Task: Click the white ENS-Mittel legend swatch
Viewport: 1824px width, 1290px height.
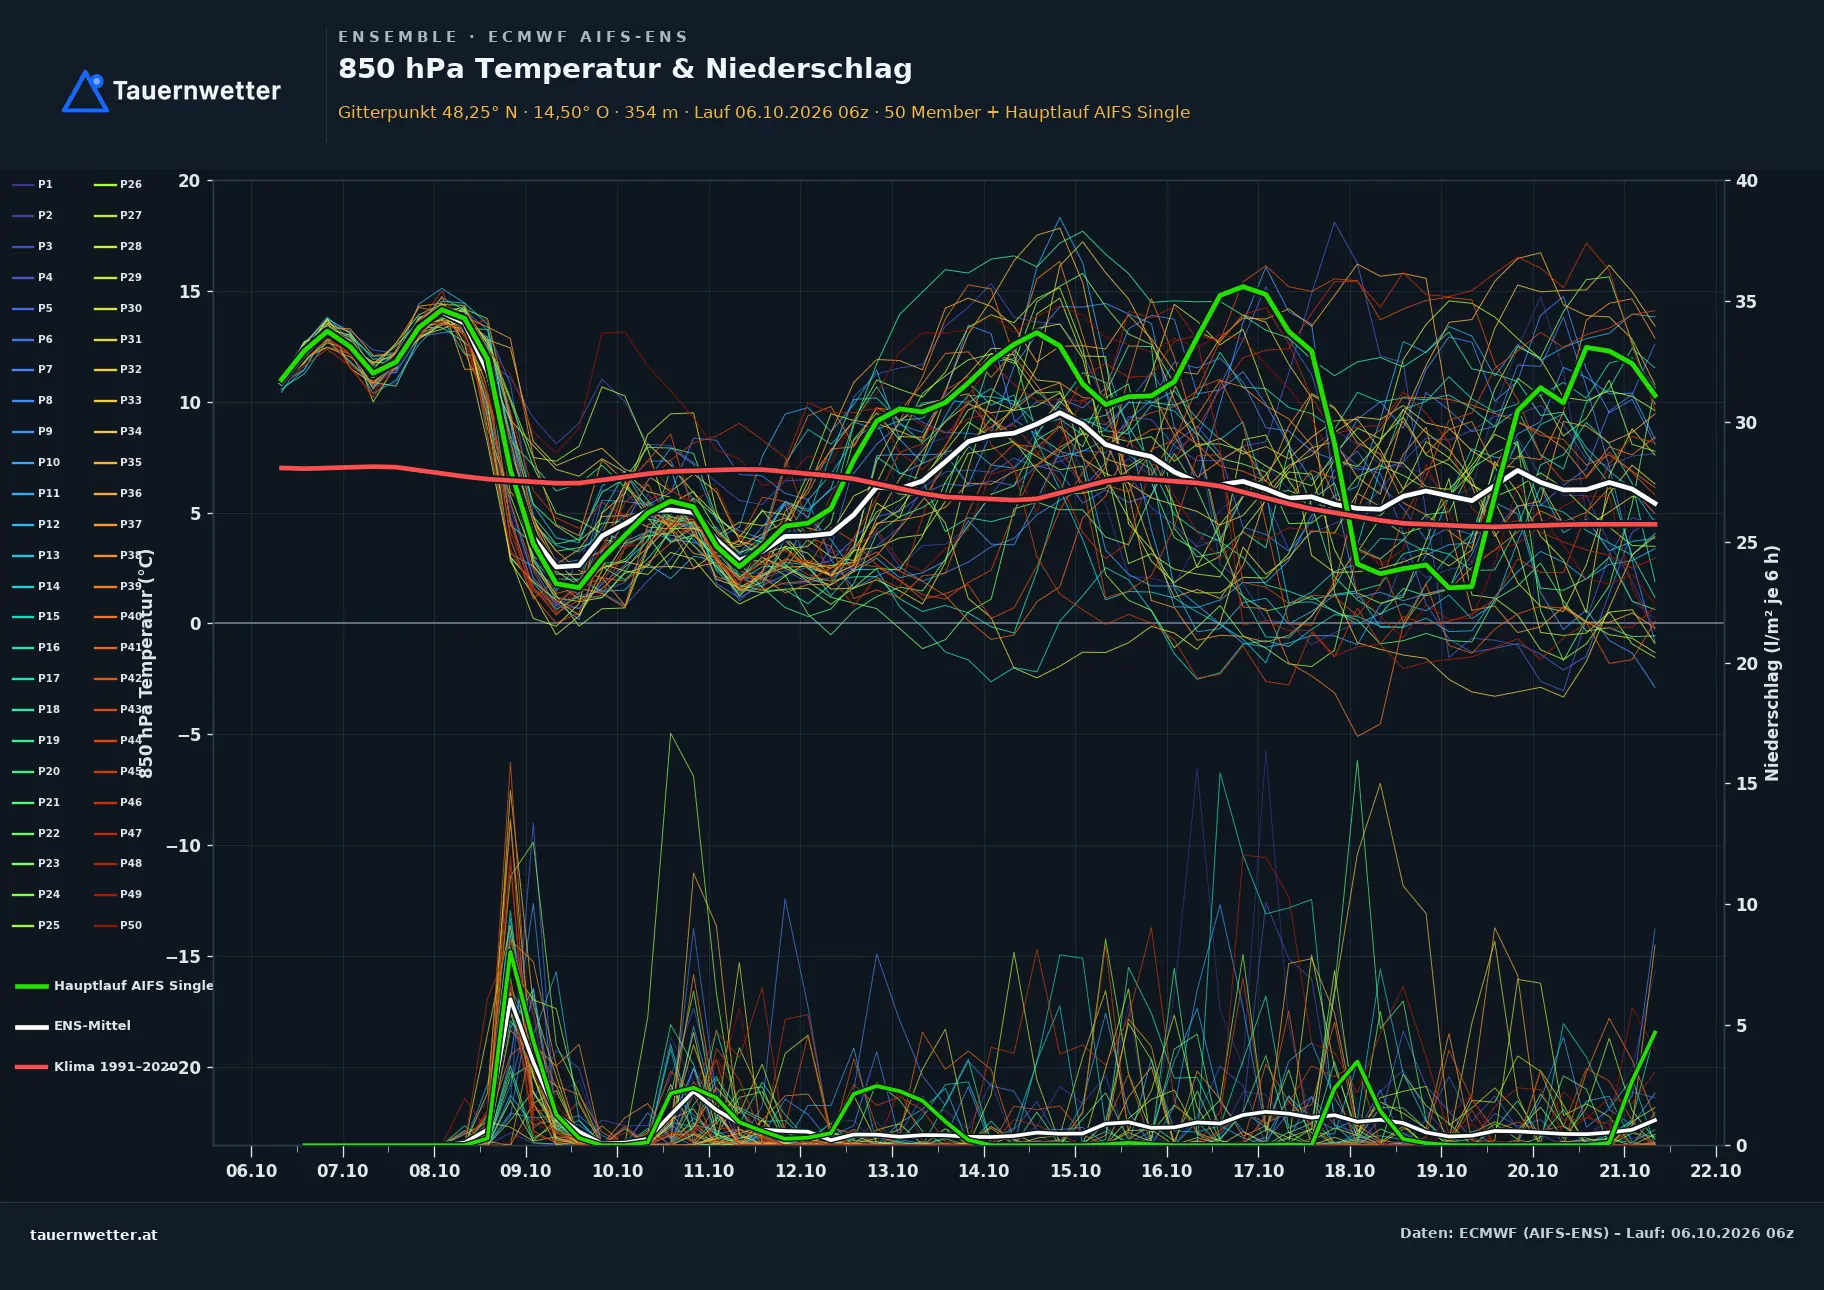Action: click(31, 1026)
